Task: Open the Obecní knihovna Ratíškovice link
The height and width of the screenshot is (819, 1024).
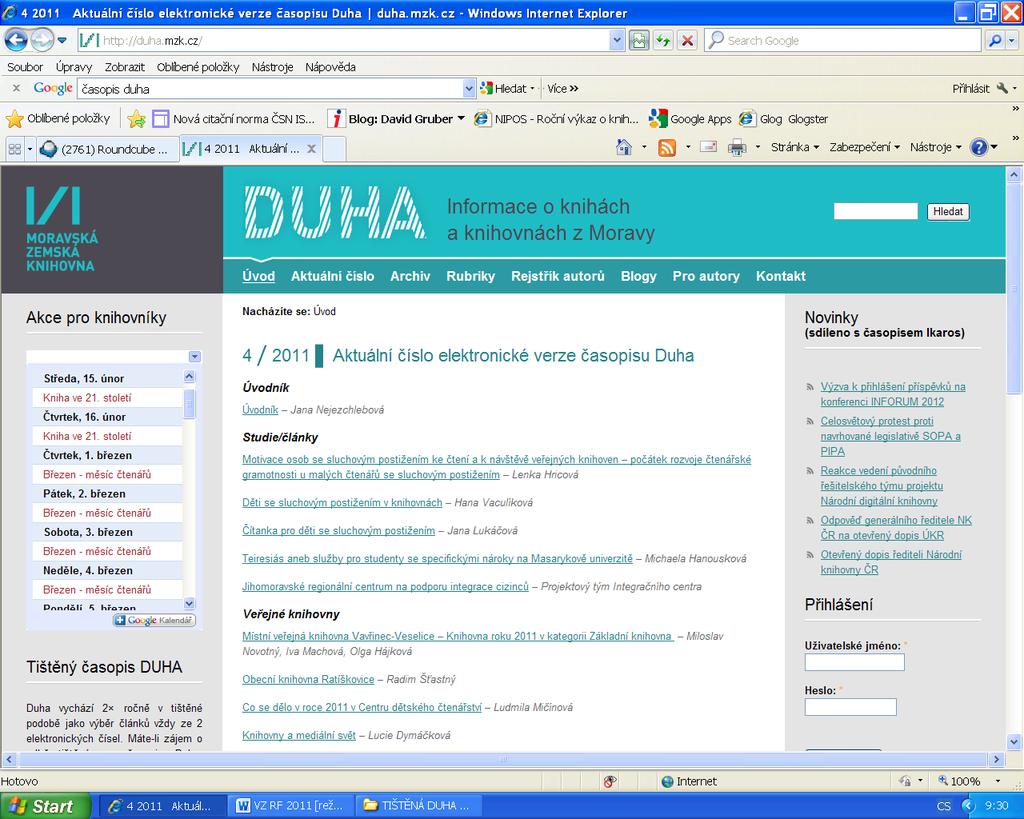Action: coord(308,680)
